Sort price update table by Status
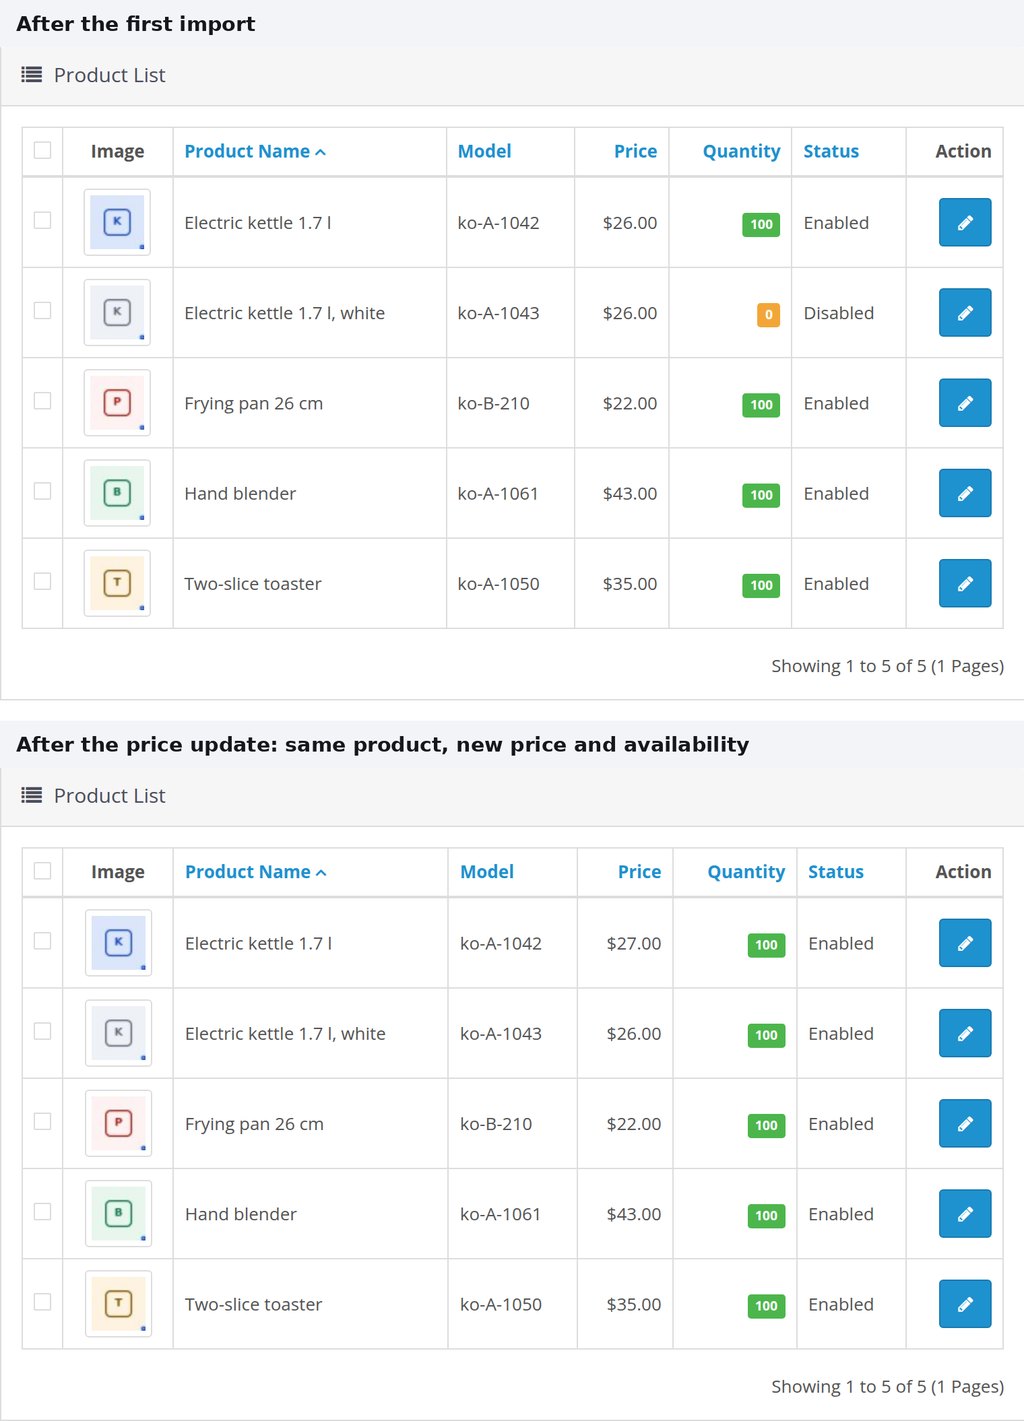 coord(836,872)
